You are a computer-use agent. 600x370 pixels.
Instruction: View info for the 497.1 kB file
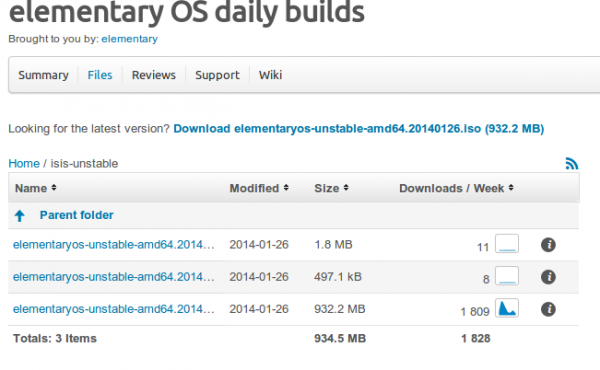coord(548,277)
